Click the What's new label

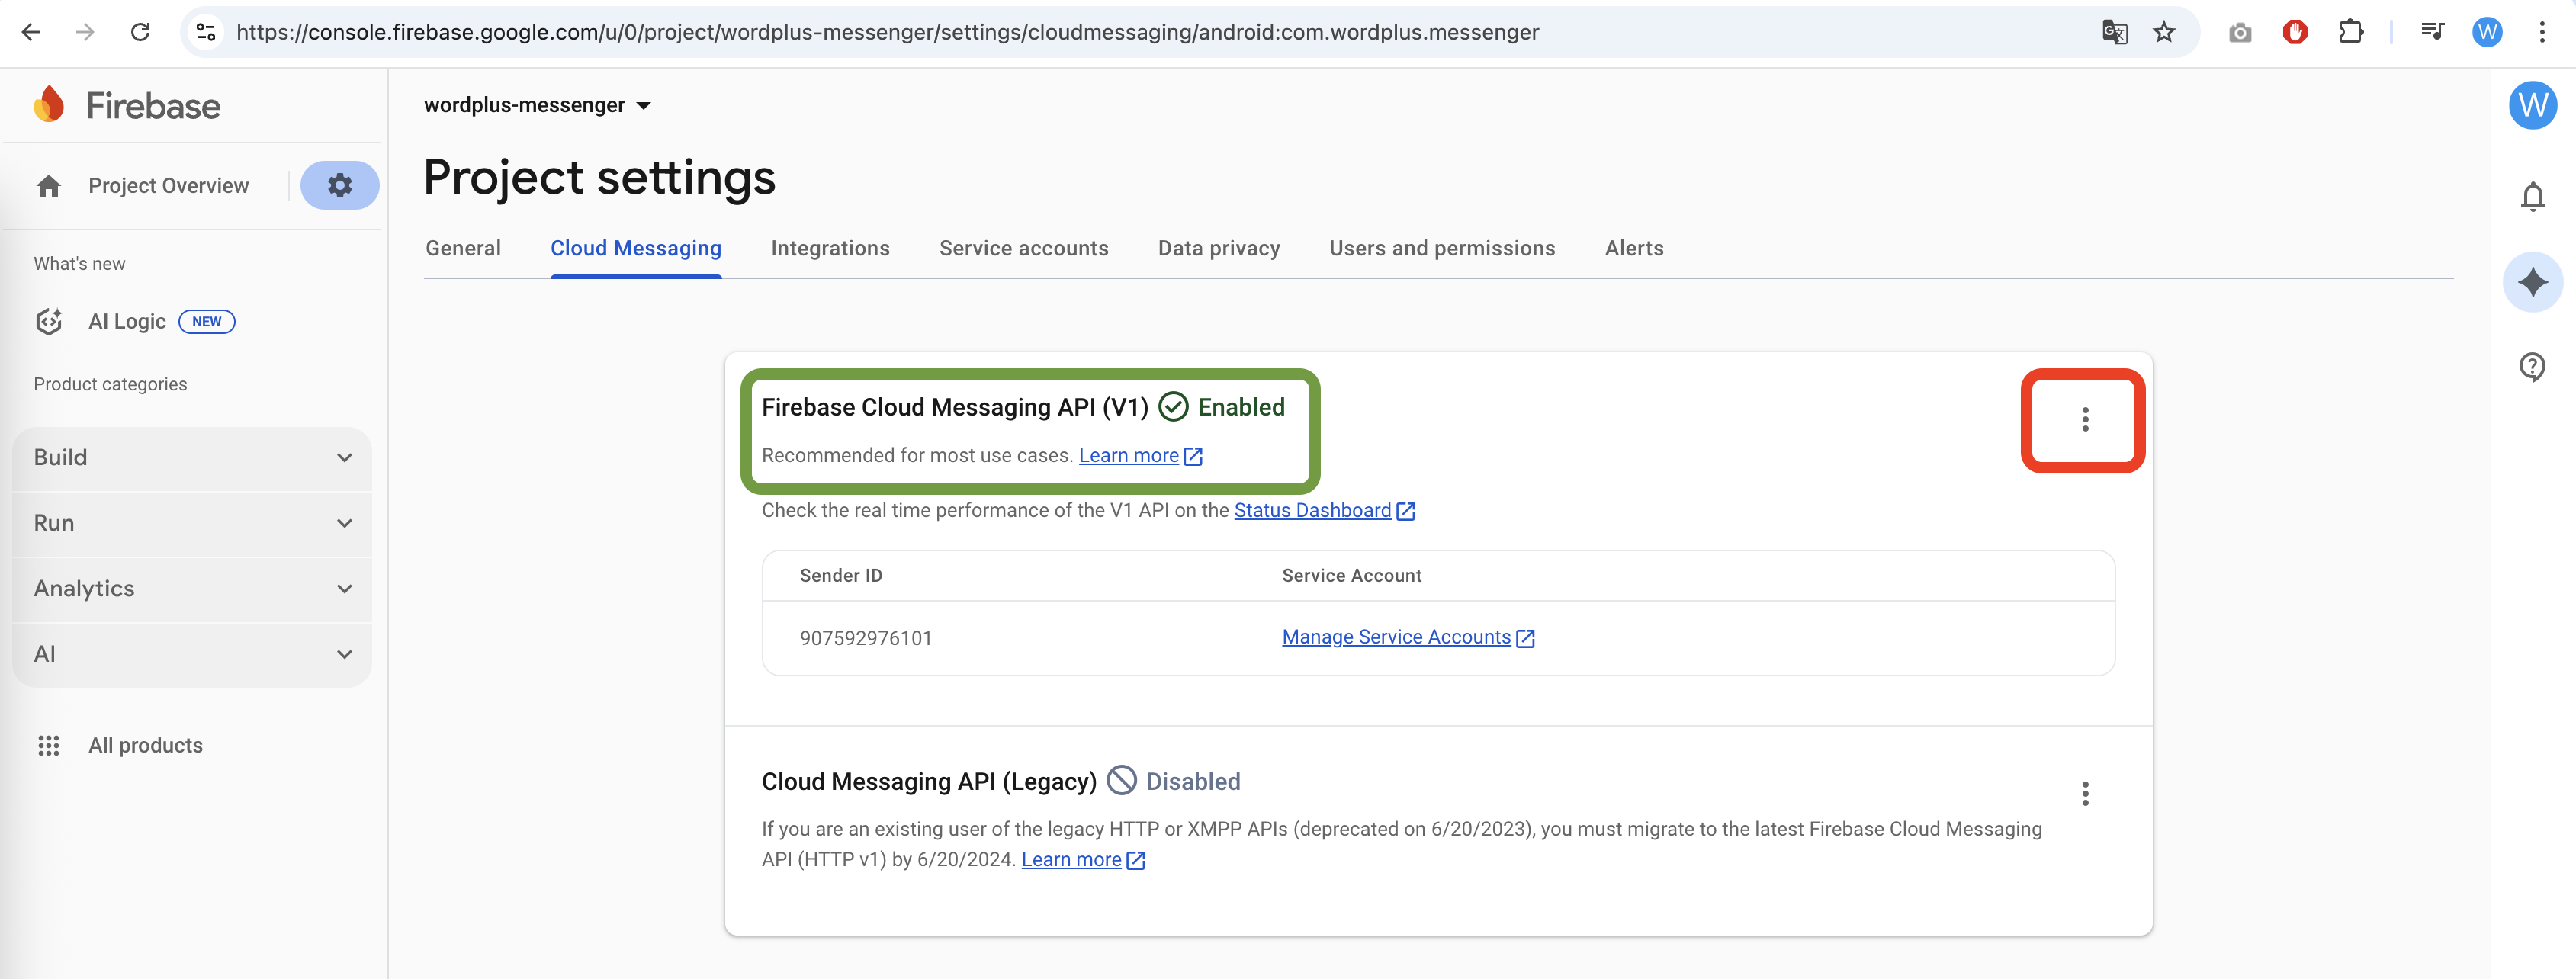coord(79,264)
